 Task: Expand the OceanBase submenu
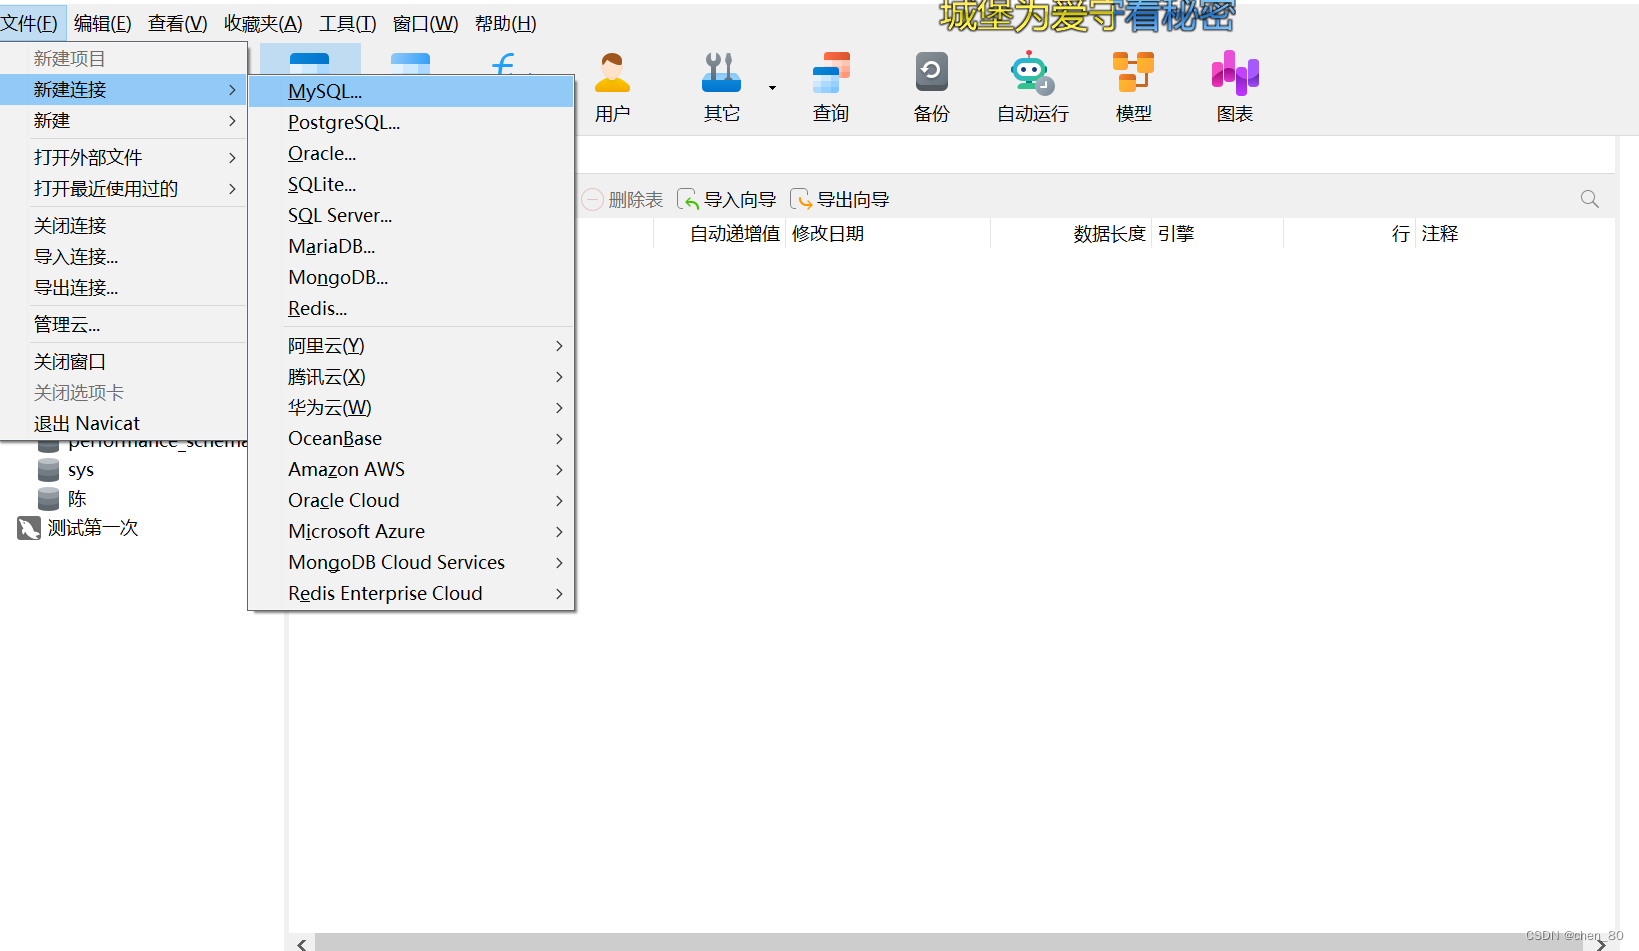click(x=559, y=438)
